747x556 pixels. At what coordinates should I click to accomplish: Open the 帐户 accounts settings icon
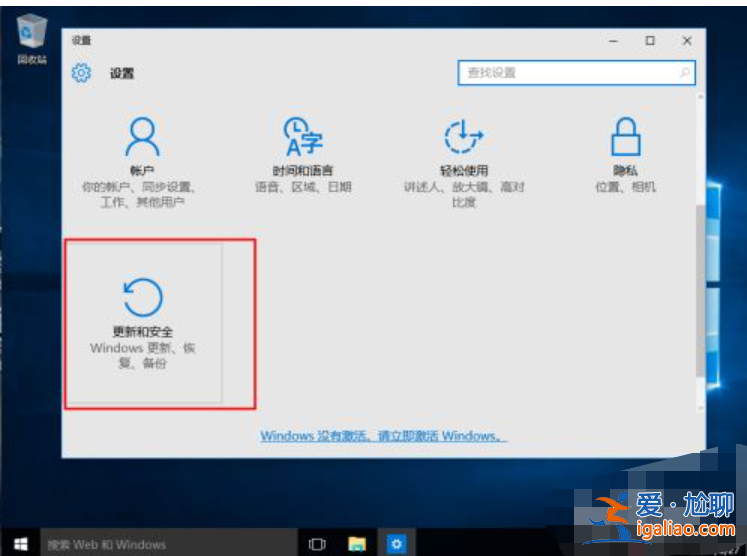[142, 137]
